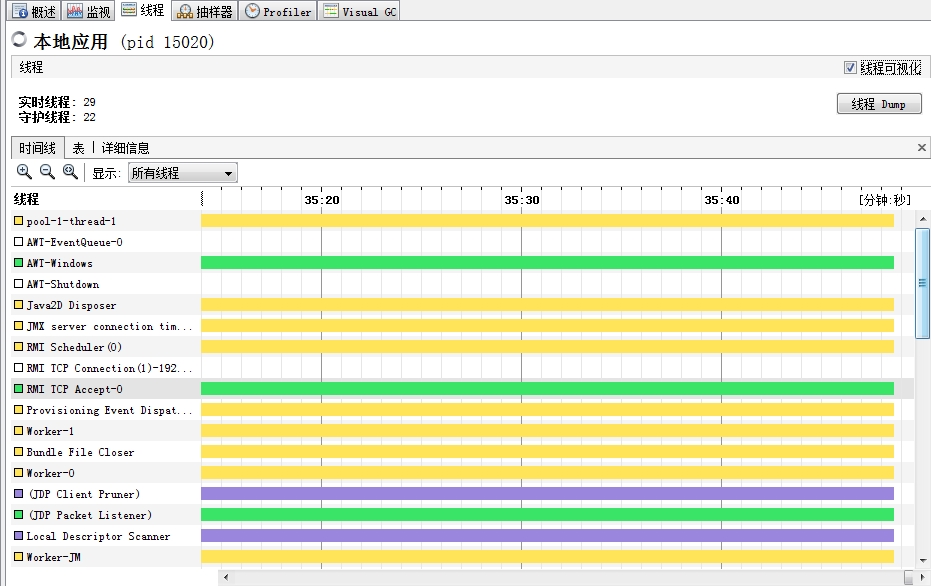The width and height of the screenshot is (931, 586).
Task: Select the 时间线 sub-tab
Action: 37,148
